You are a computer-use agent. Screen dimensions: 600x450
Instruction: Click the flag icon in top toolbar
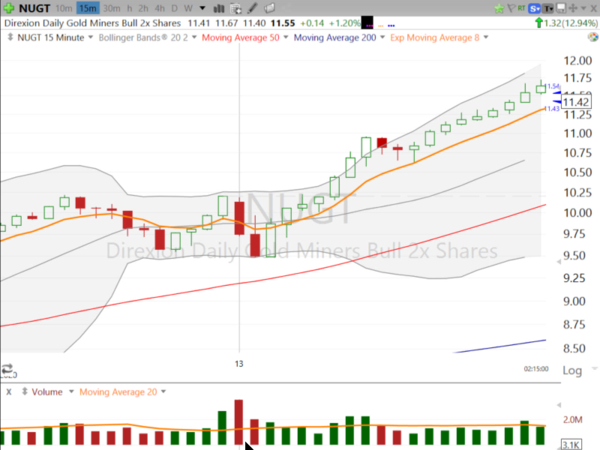click(x=511, y=8)
